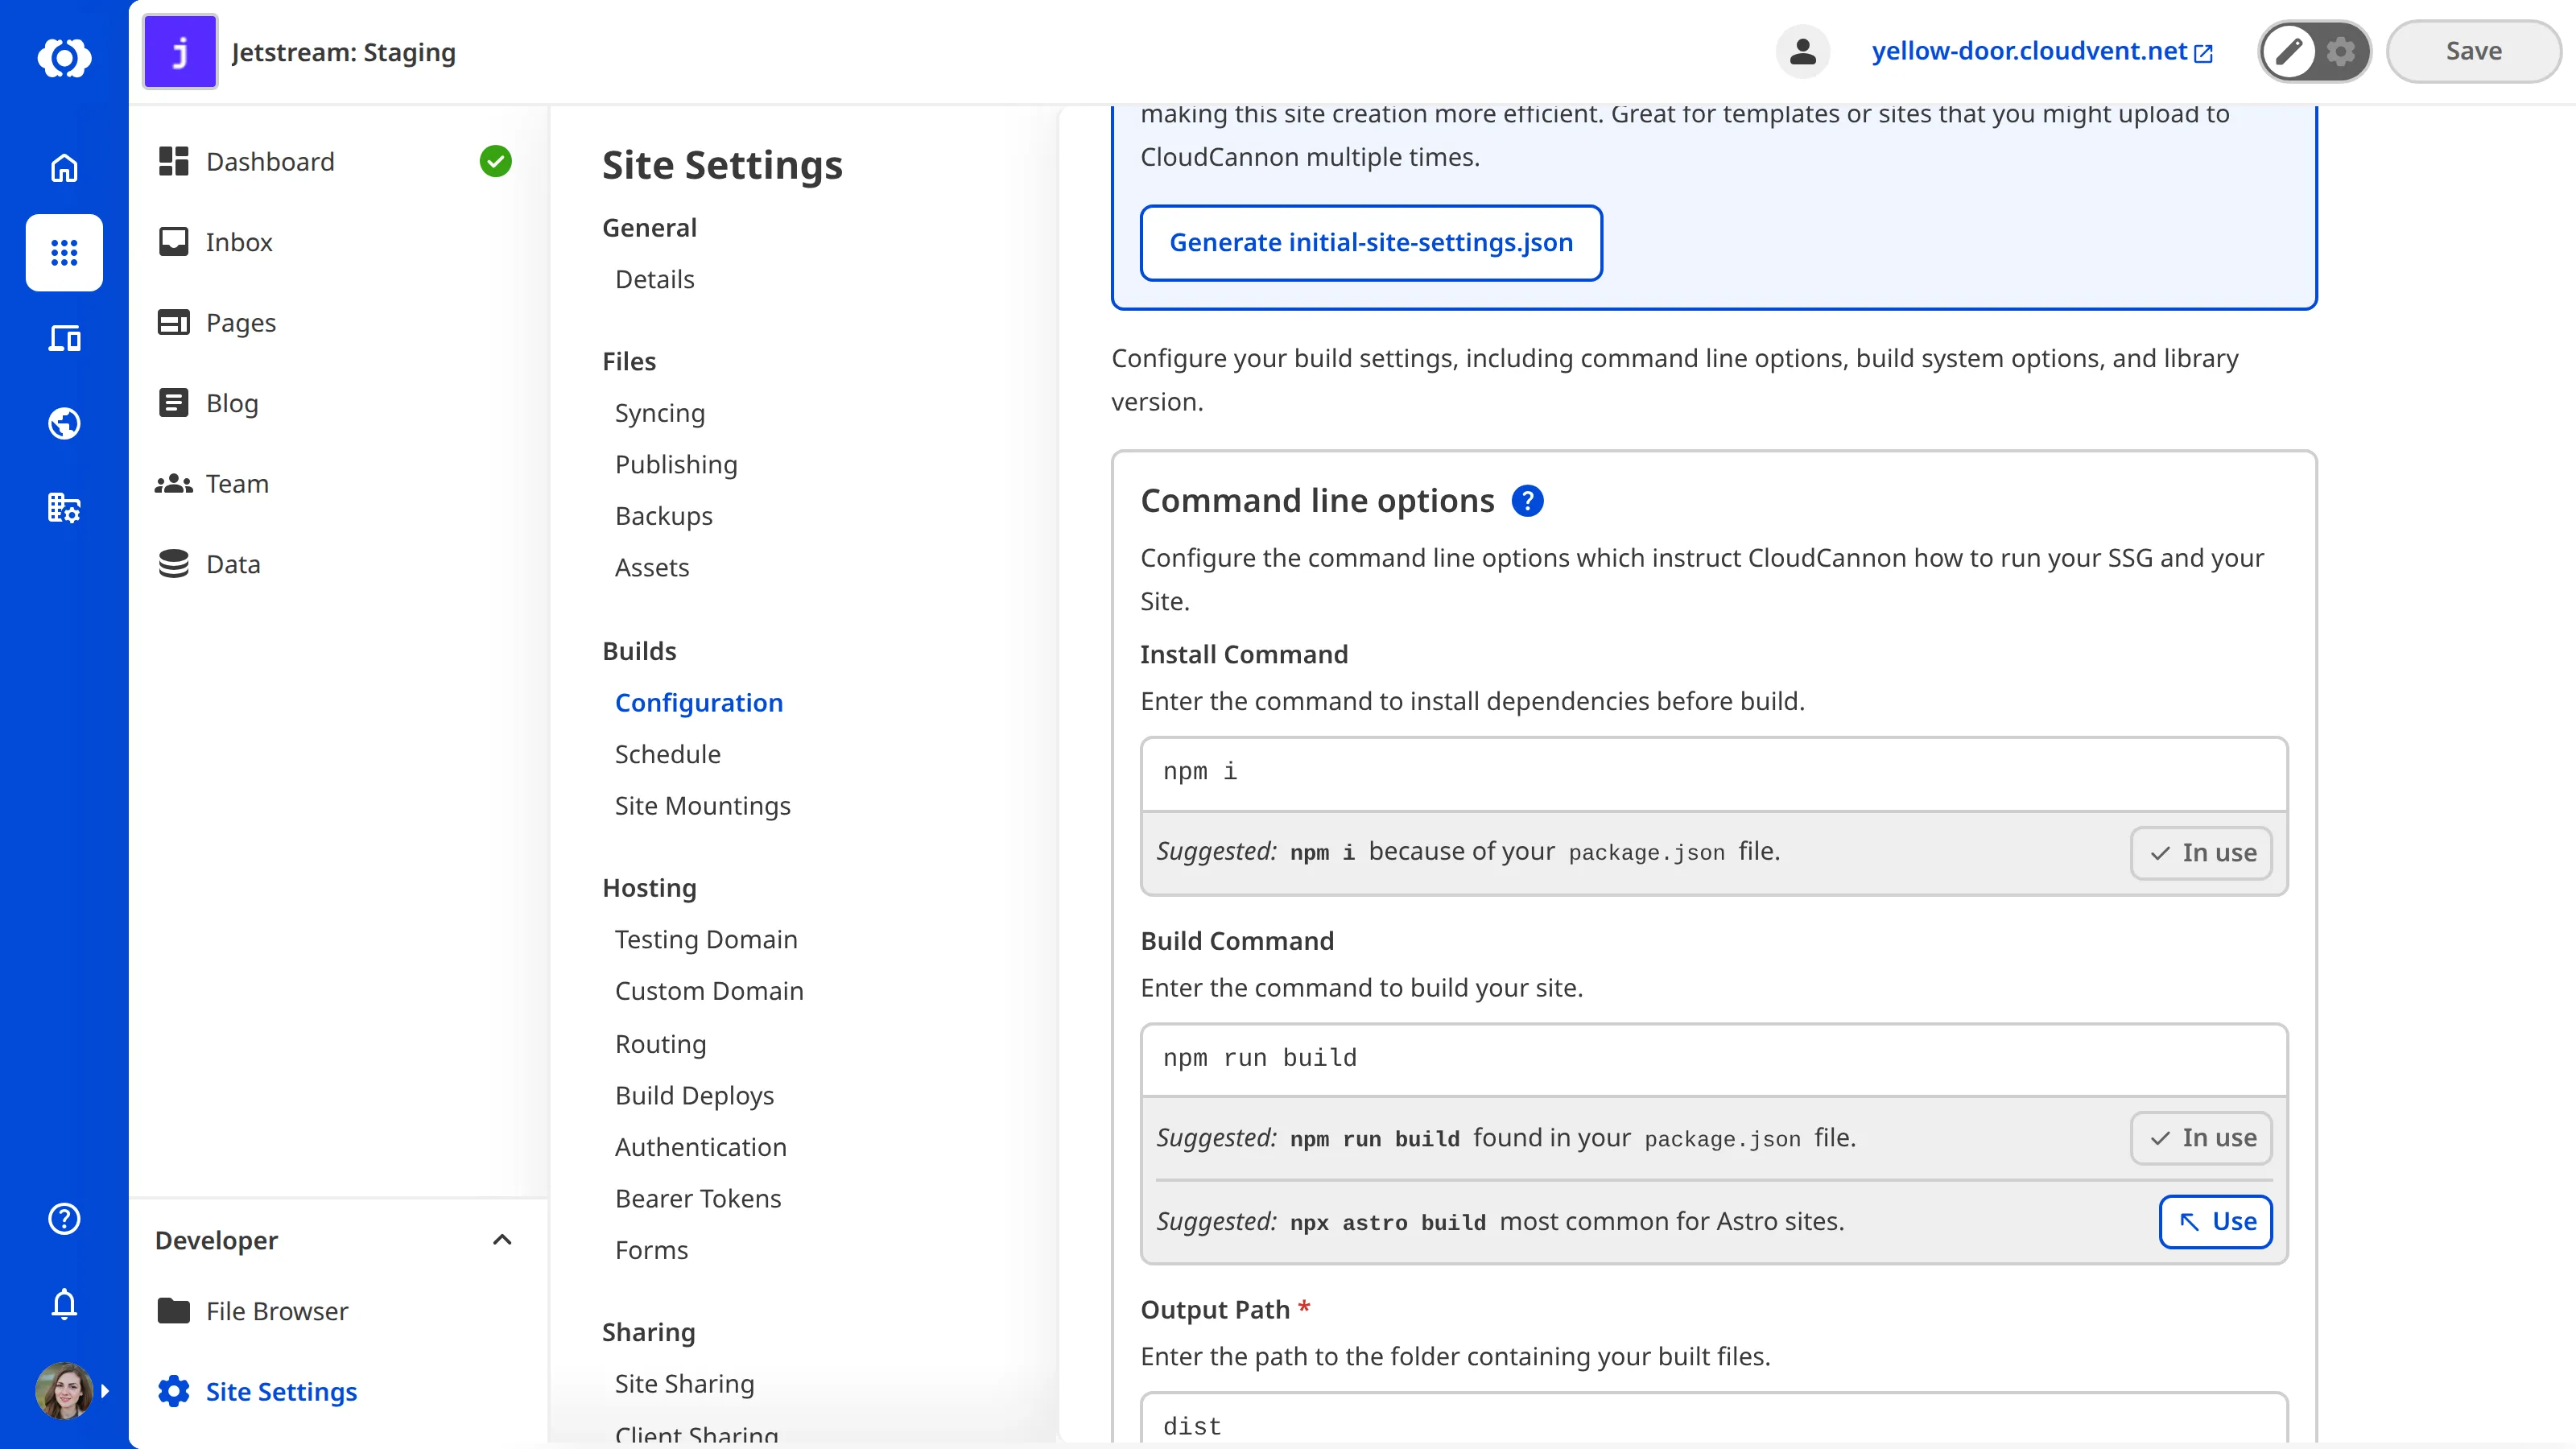This screenshot has width=2576, height=1449.
Task: Use the npx astro build suggestion
Action: pyautogui.click(x=2215, y=1221)
